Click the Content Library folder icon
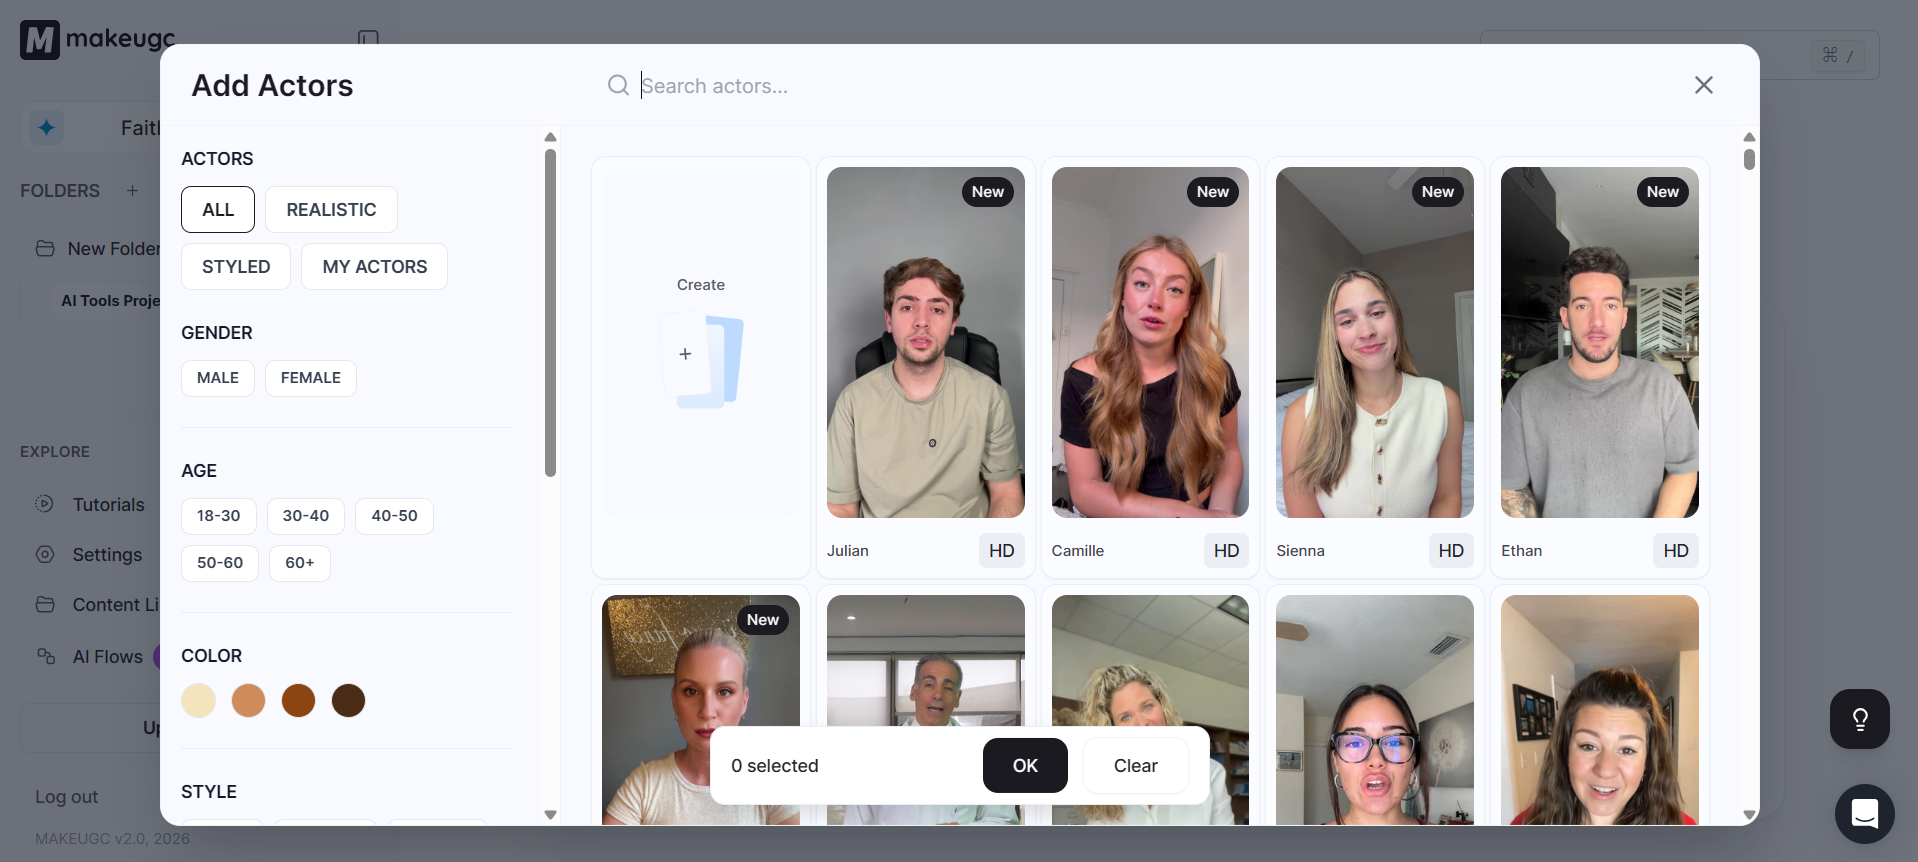1918x862 pixels. pyautogui.click(x=45, y=604)
